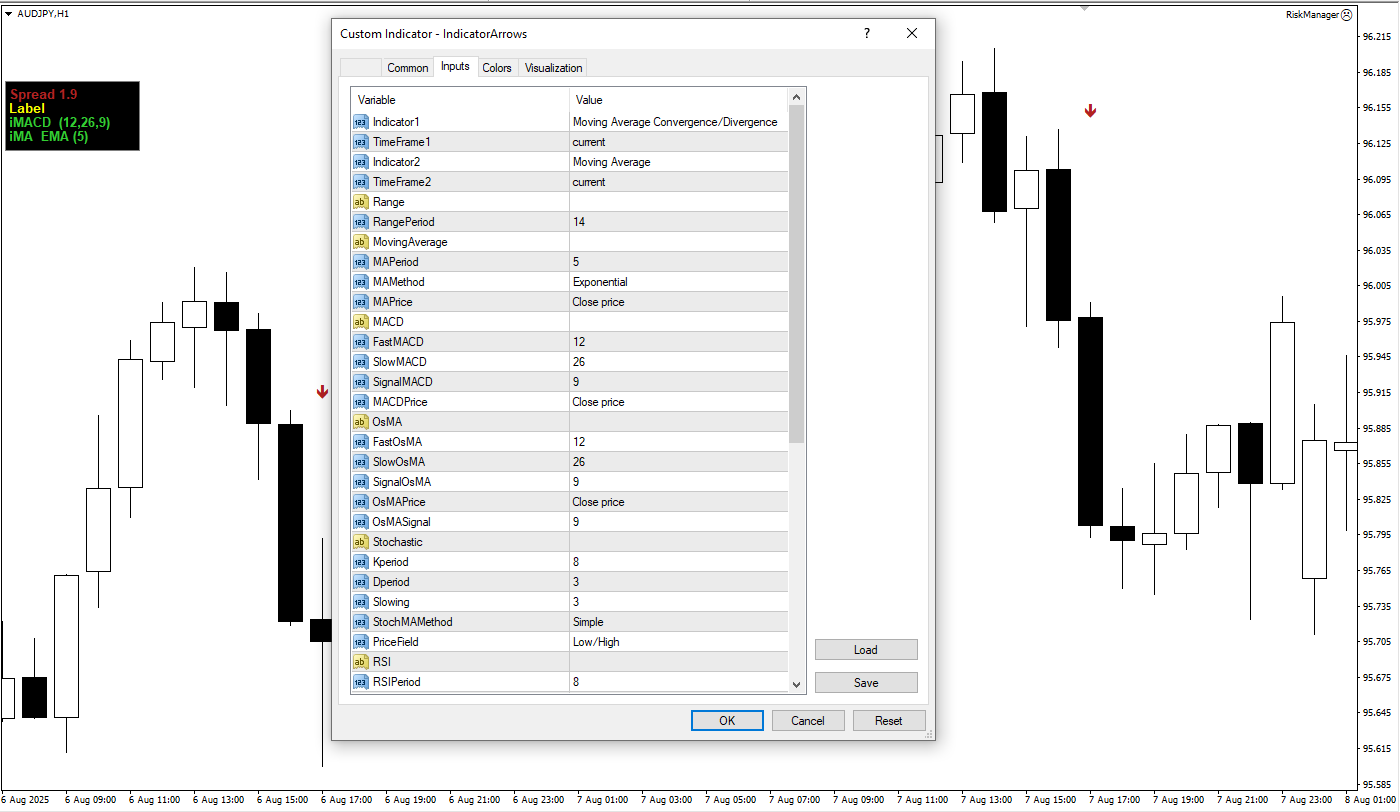Expand the AUDJPY,H1 chart dropdown arrow
Screen dimensions: 1400x812
click(9, 14)
